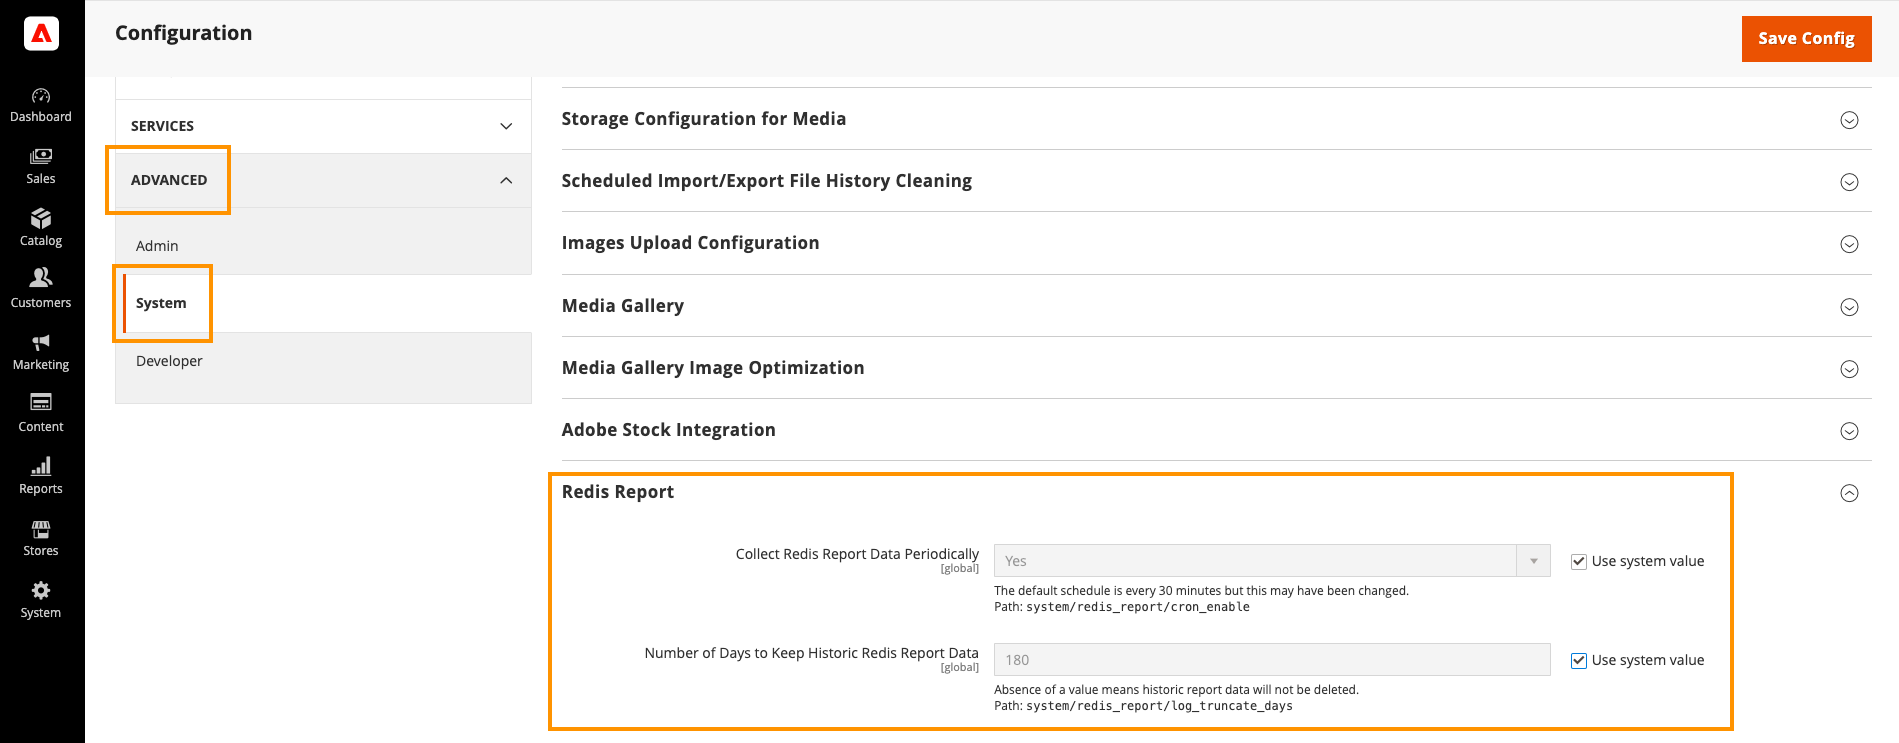
Task: Collapse Redis Report section chevron
Action: tap(1849, 493)
